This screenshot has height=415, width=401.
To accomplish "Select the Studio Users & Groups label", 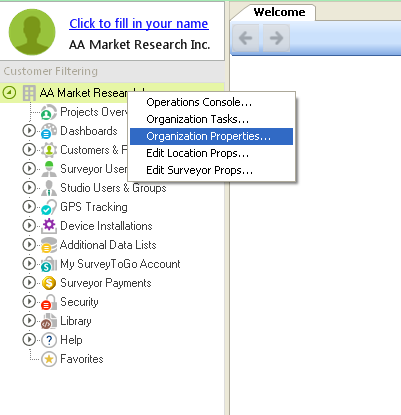I will [113, 188].
